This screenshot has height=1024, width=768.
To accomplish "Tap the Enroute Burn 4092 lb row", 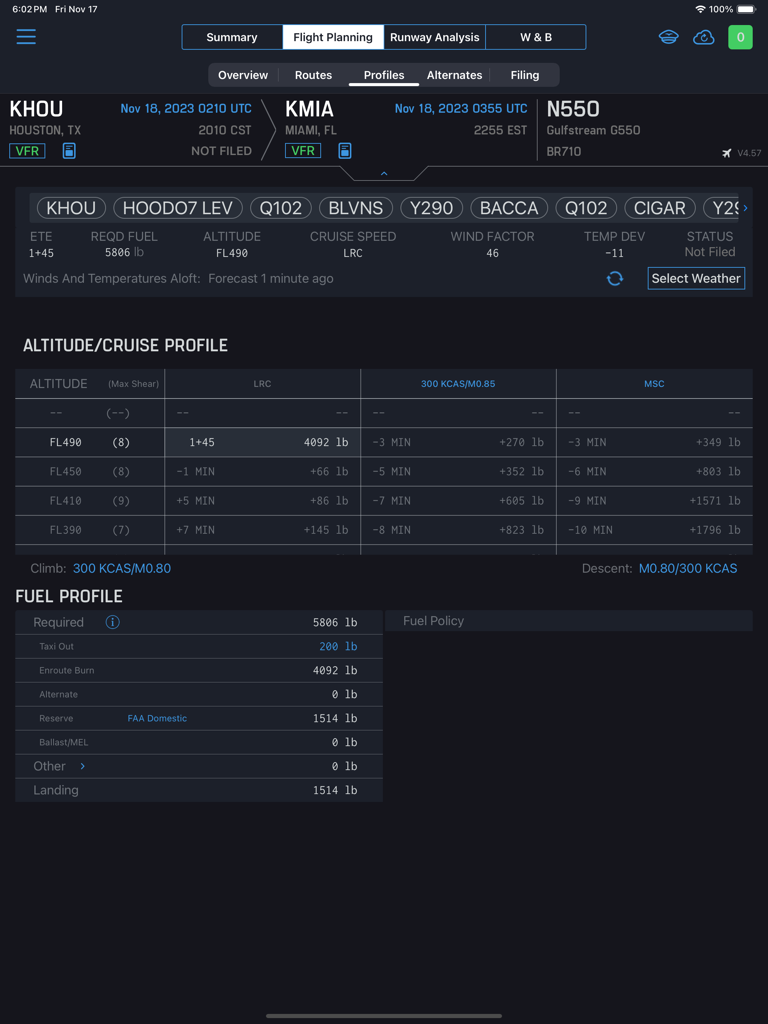I will 199,671.
